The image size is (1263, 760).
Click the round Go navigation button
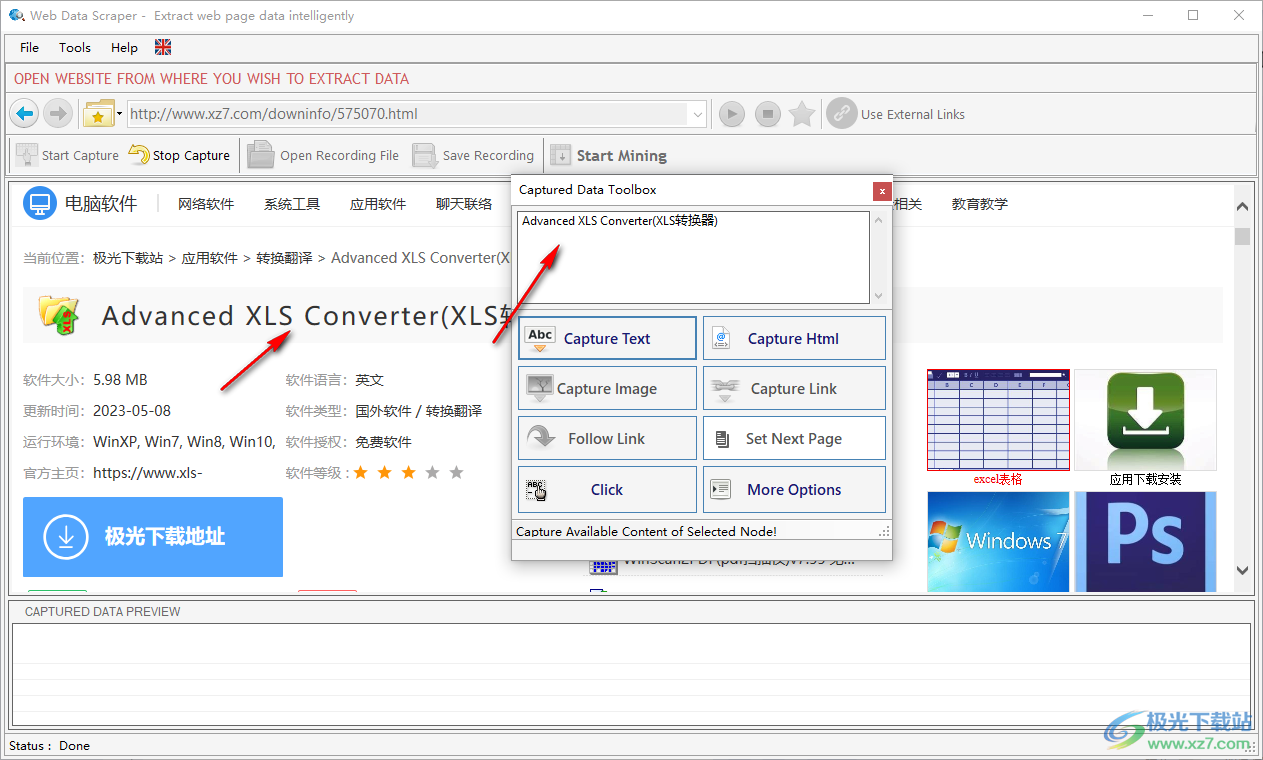click(732, 114)
